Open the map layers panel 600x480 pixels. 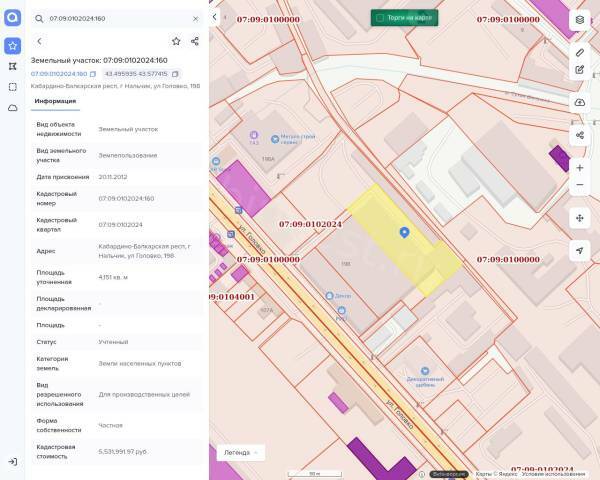(580, 19)
